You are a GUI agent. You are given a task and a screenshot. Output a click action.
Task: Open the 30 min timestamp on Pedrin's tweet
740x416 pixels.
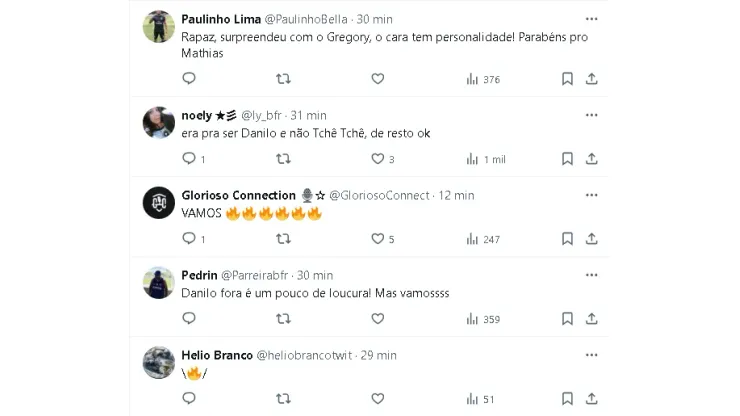pyautogui.click(x=315, y=275)
